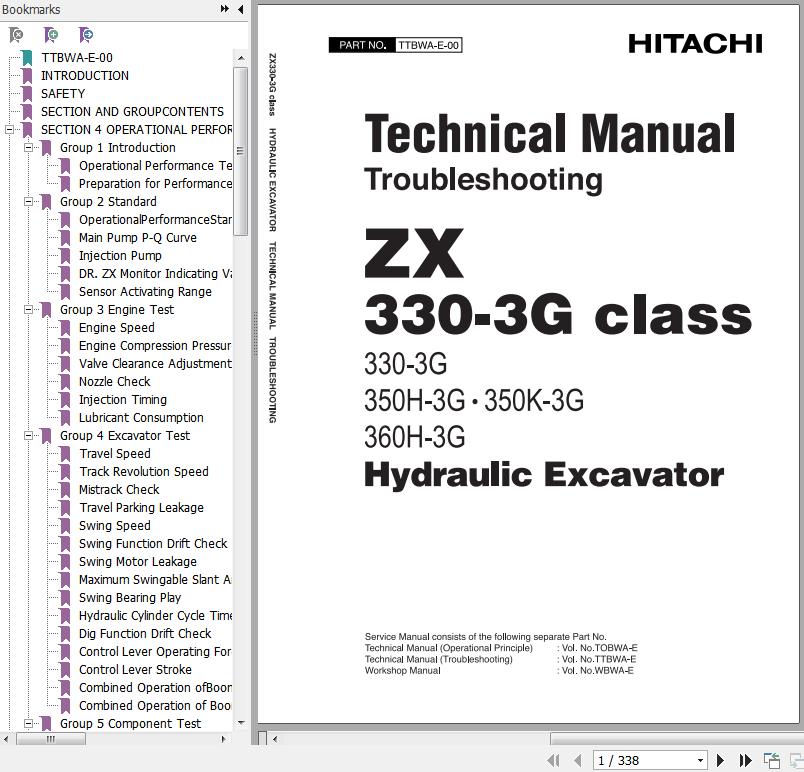Open Maximum Swingable Slant bookmark

[155, 580]
